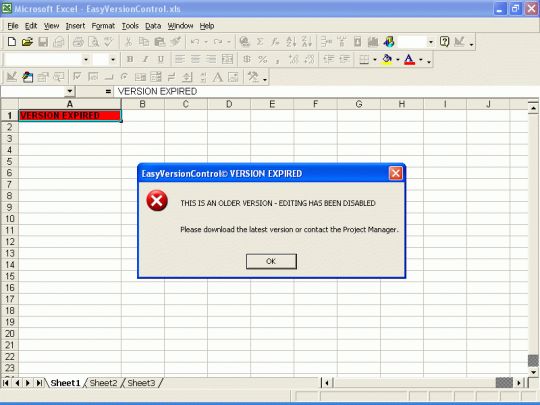This screenshot has height=405, width=540.
Task: Expand the Borders dropdown arrow
Action: 375,60
